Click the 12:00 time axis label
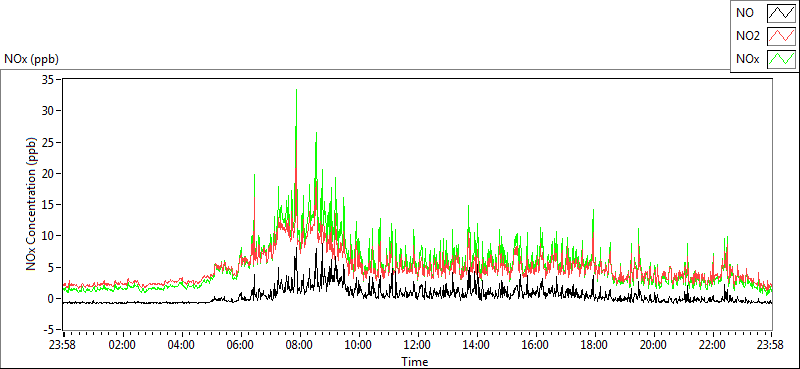800x369 pixels. 417,345
